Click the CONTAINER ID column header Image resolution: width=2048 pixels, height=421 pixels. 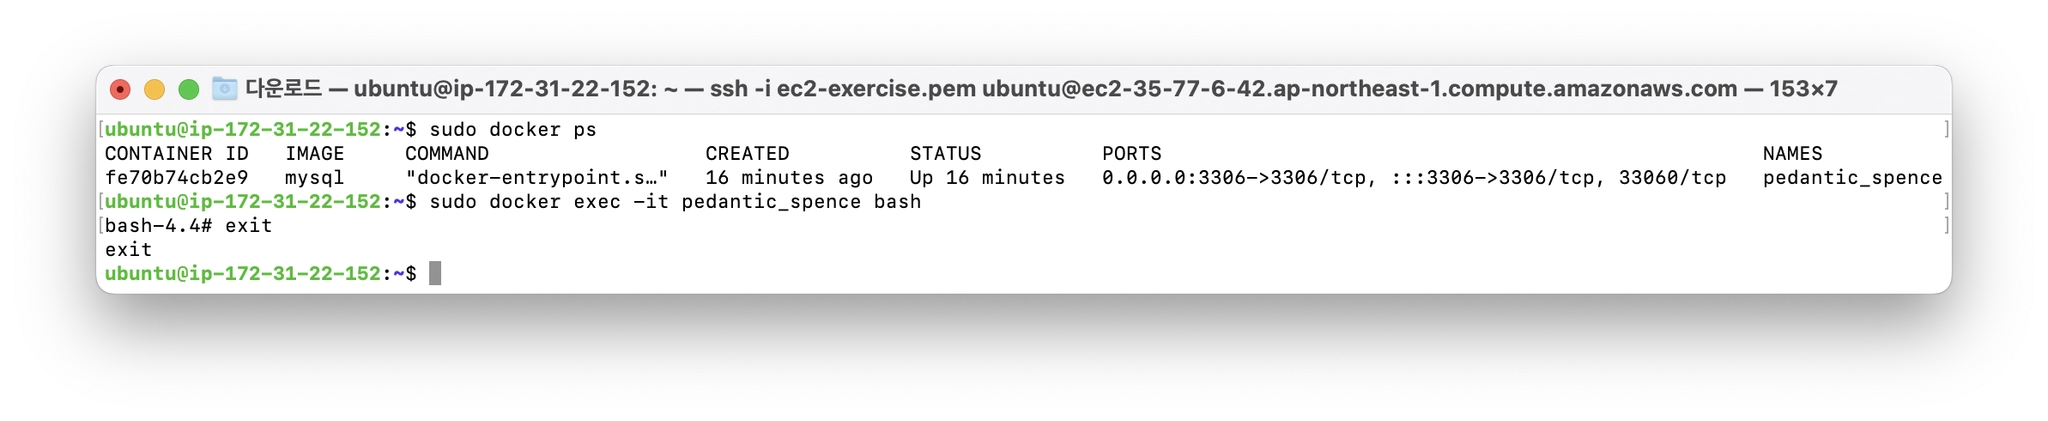click(x=176, y=154)
